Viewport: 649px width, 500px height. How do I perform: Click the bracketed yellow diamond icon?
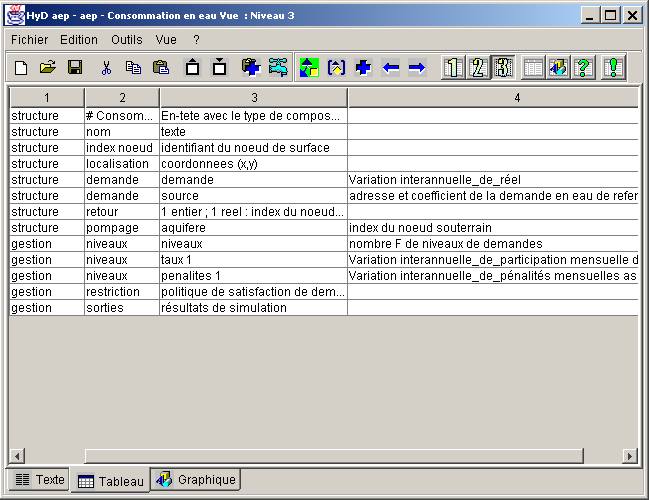coord(336,67)
